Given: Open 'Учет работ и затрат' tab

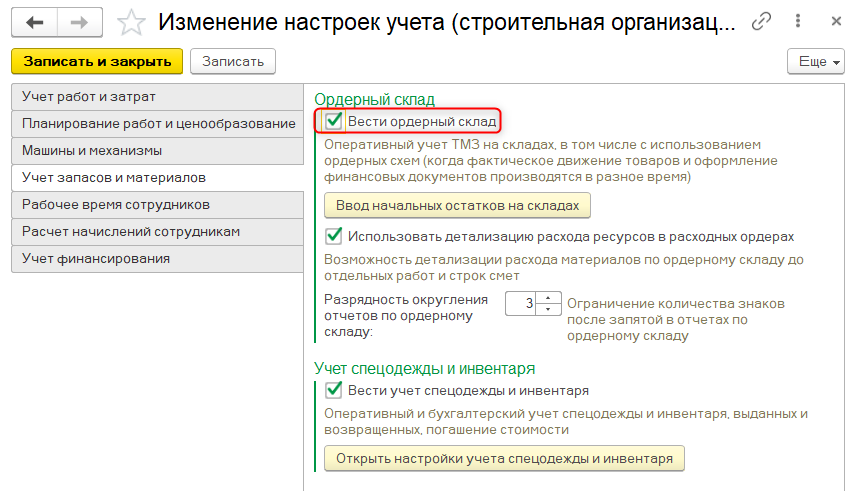Looking at the screenshot, I should (x=157, y=97).
